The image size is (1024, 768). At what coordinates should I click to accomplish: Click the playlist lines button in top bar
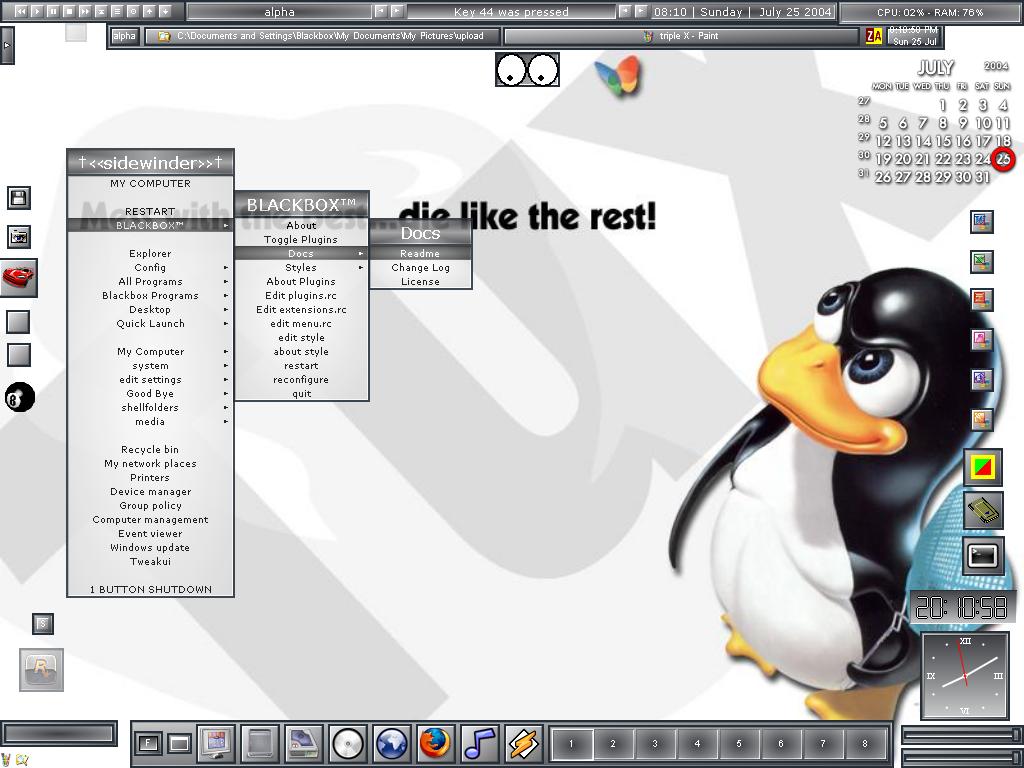coord(117,11)
